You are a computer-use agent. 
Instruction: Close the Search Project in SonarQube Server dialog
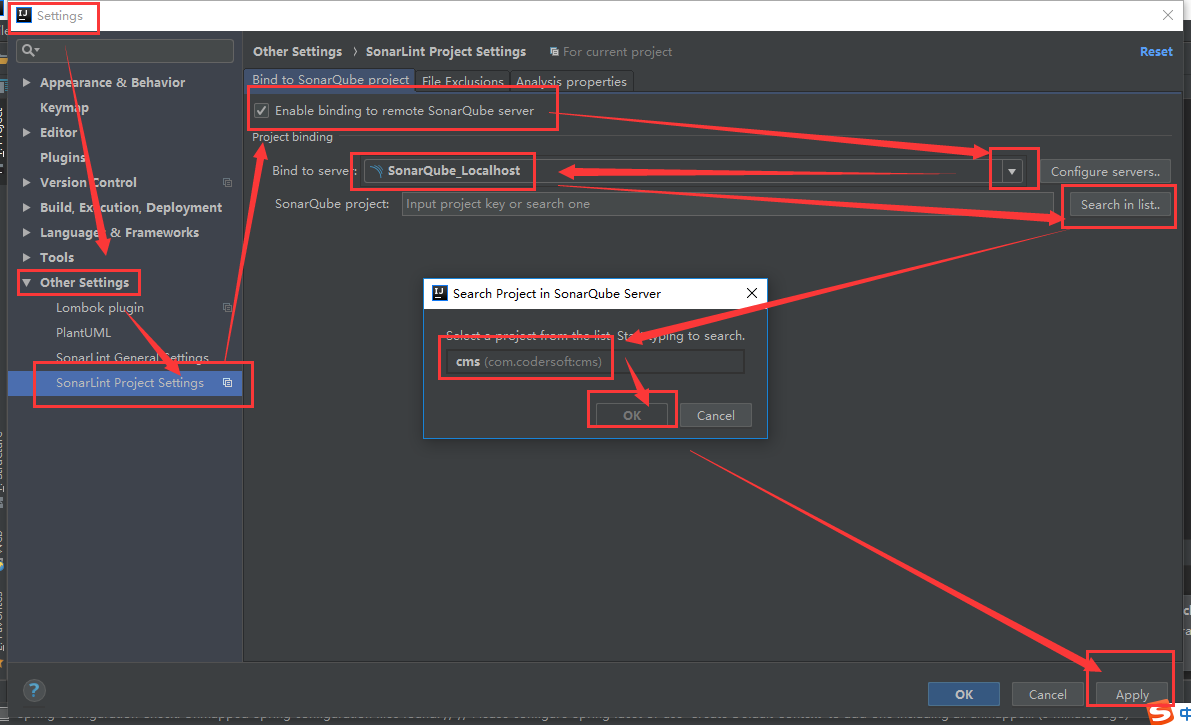tap(751, 293)
